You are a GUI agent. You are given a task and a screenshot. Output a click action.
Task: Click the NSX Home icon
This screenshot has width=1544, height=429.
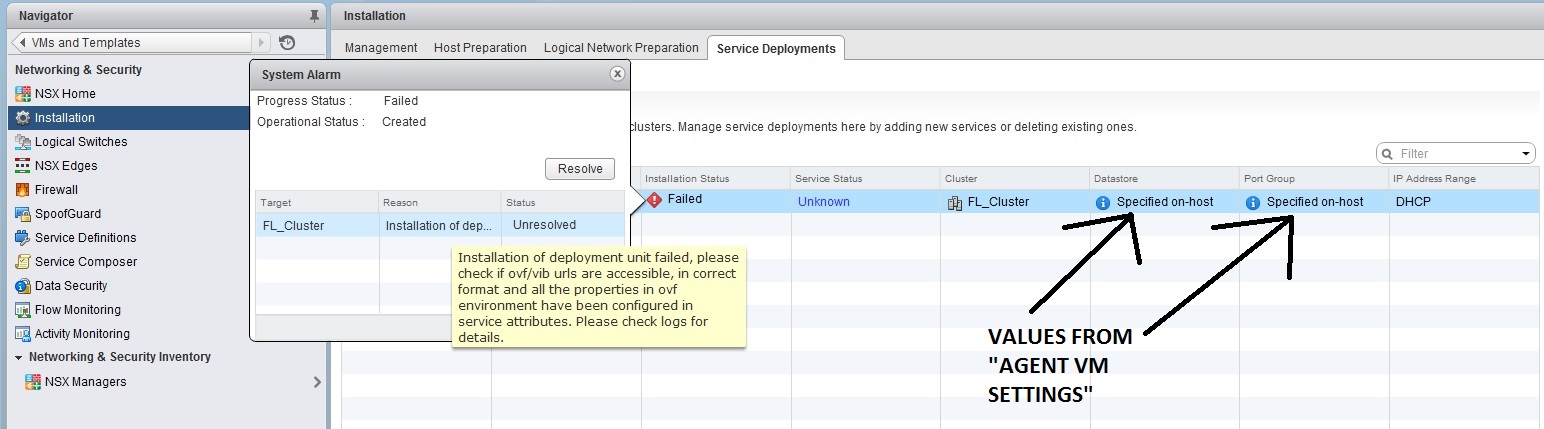(x=23, y=94)
